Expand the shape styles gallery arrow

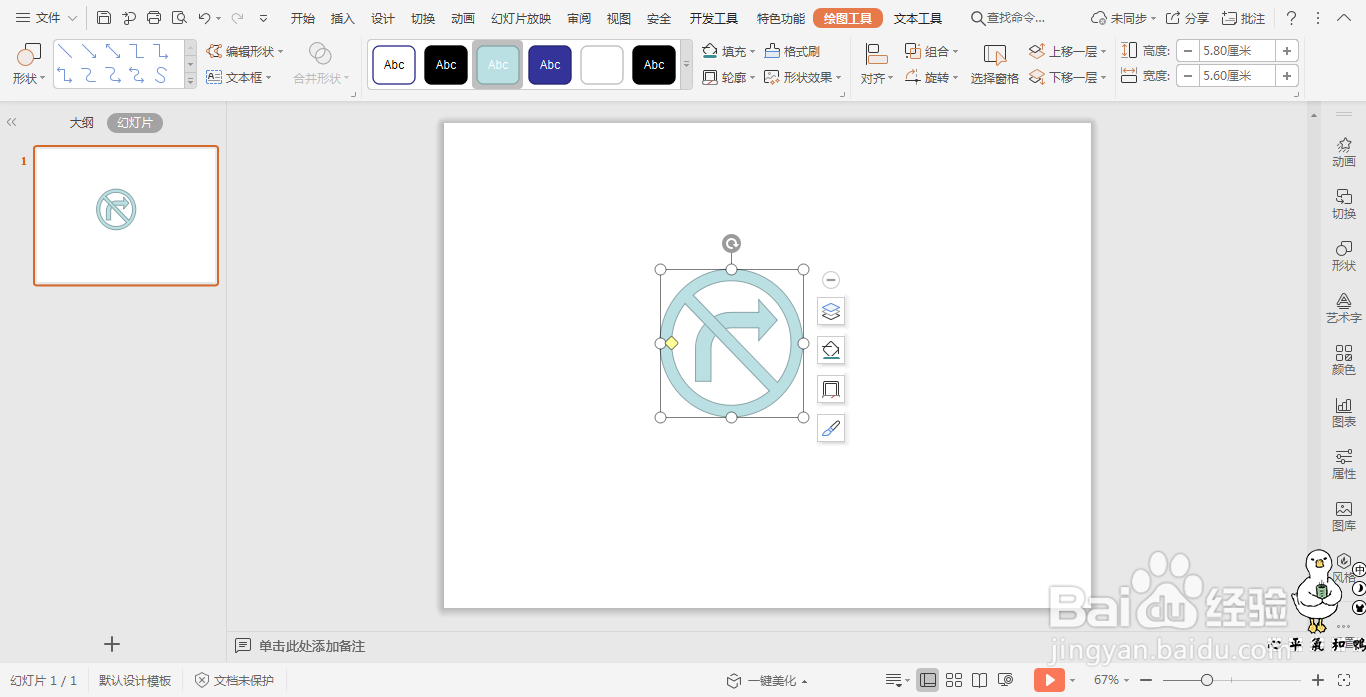coord(686,65)
